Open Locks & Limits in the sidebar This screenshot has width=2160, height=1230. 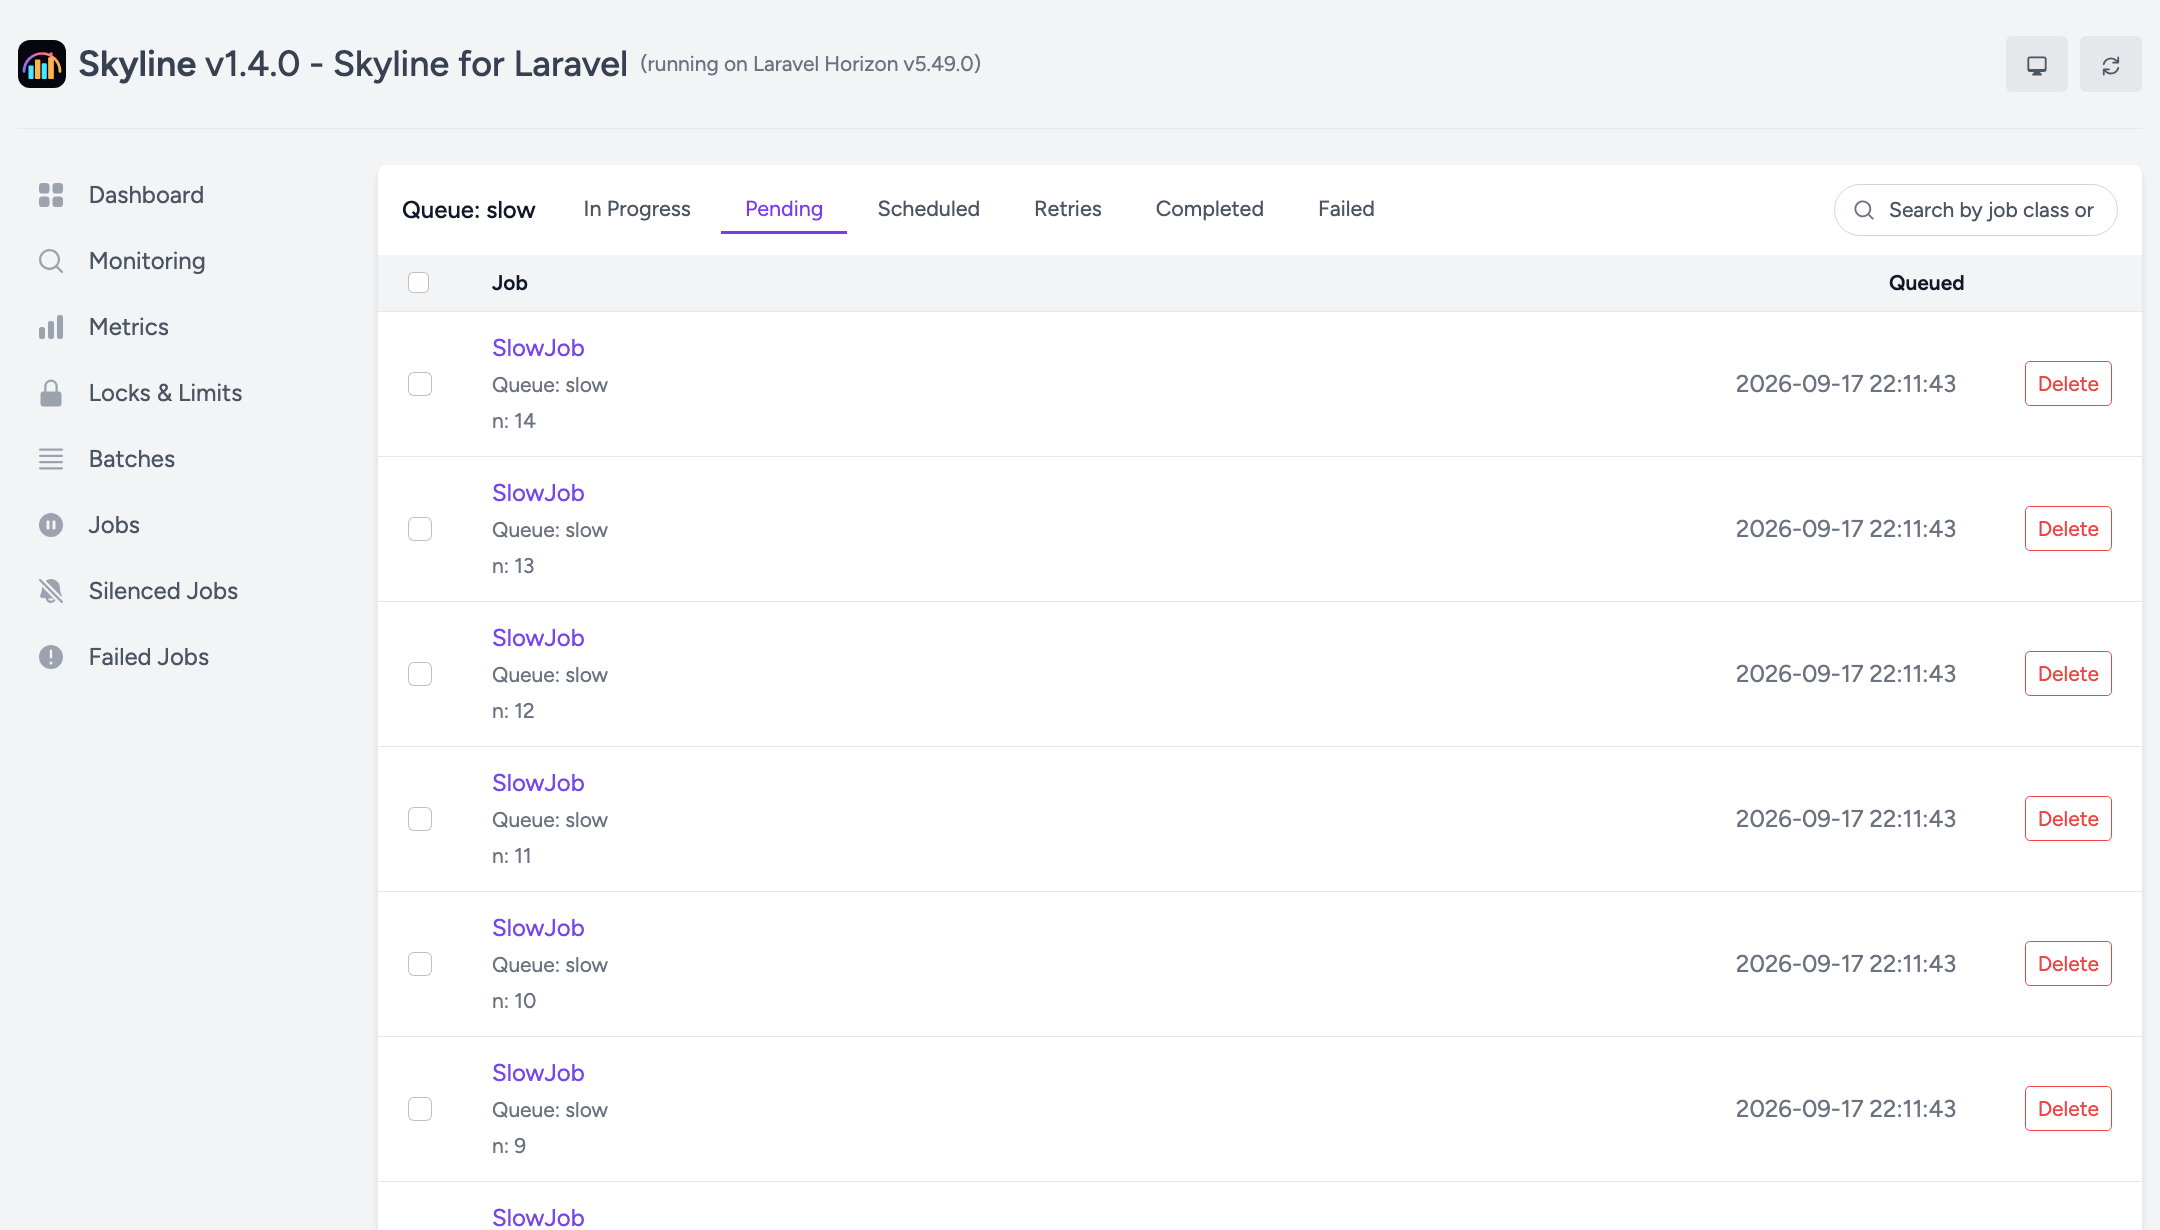165,393
